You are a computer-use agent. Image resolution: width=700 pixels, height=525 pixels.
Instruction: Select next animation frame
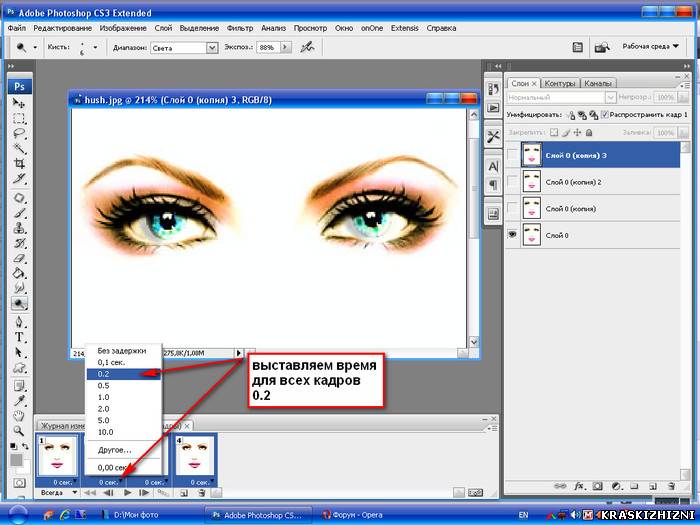click(144, 493)
